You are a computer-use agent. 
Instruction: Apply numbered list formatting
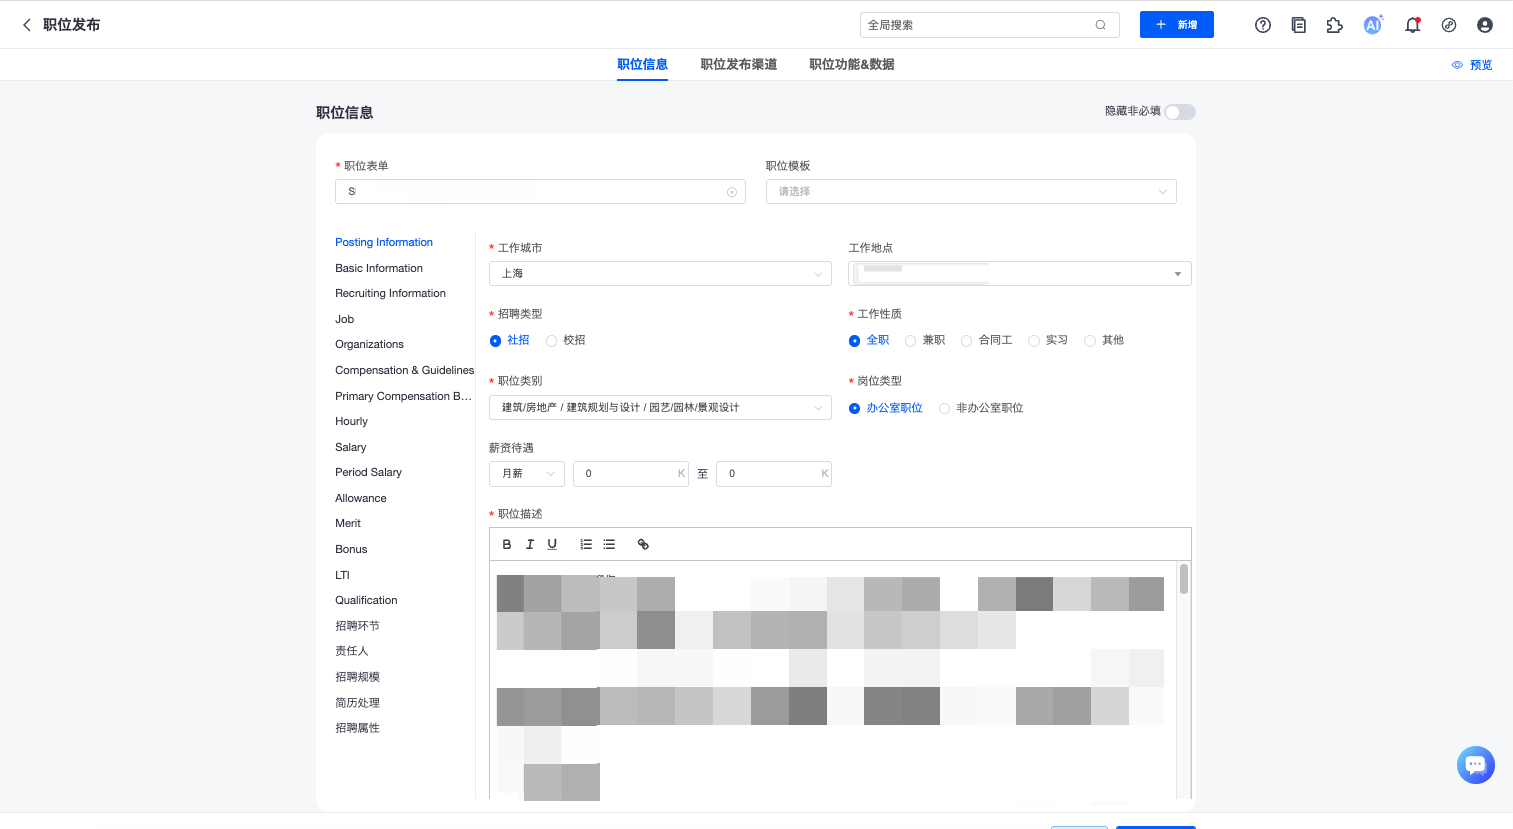586,544
